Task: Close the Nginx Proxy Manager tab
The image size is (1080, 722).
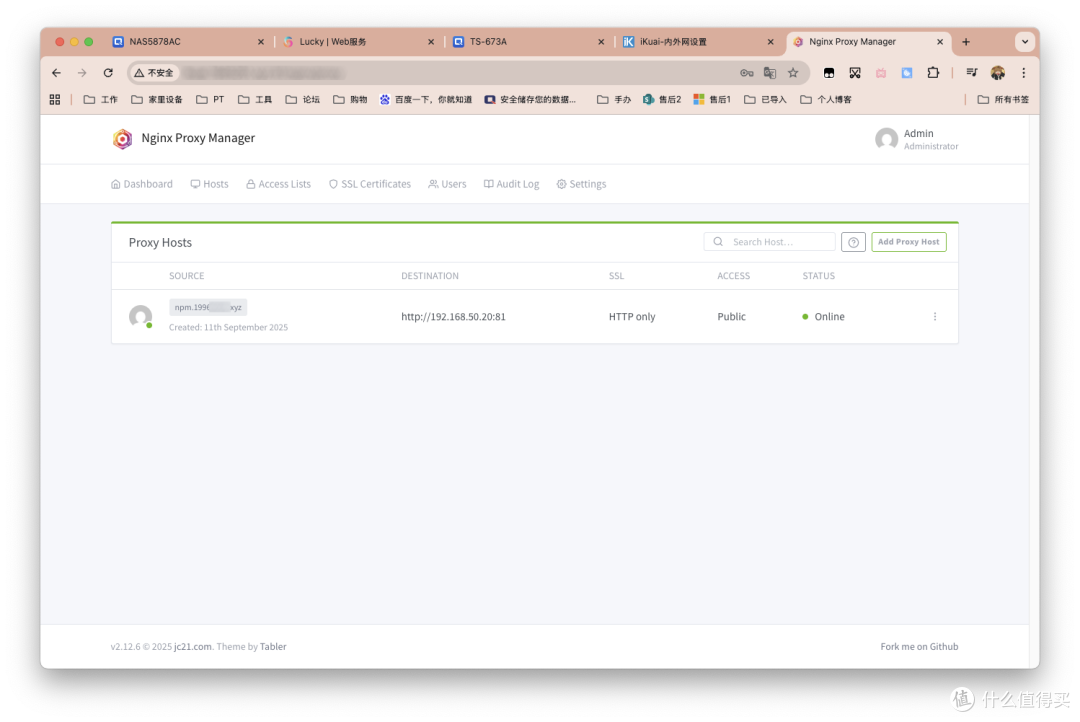Action: click(939, 42)
